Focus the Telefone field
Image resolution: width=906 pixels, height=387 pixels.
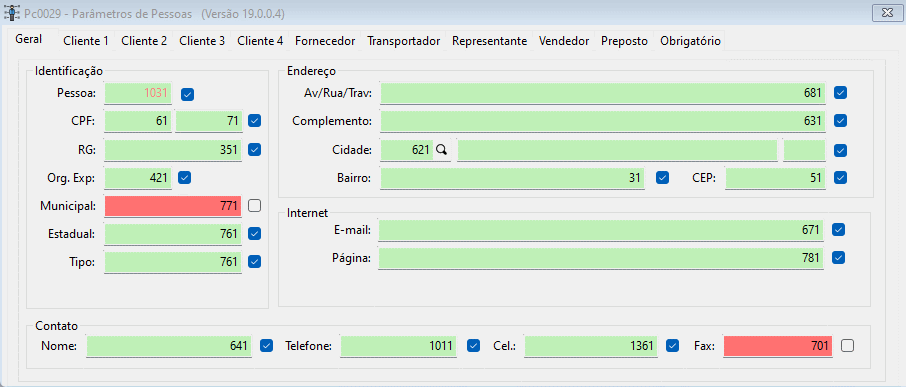[399, 346]
